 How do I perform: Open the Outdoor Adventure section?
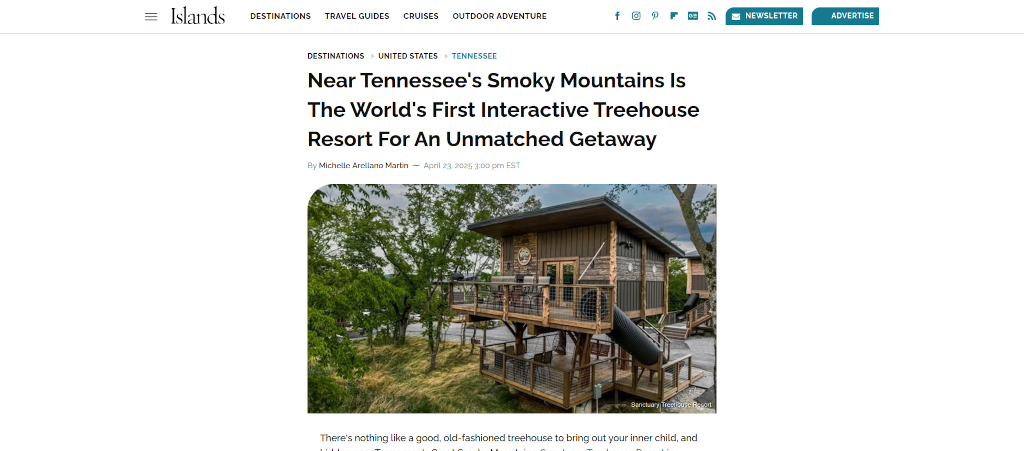coord(500,16)
